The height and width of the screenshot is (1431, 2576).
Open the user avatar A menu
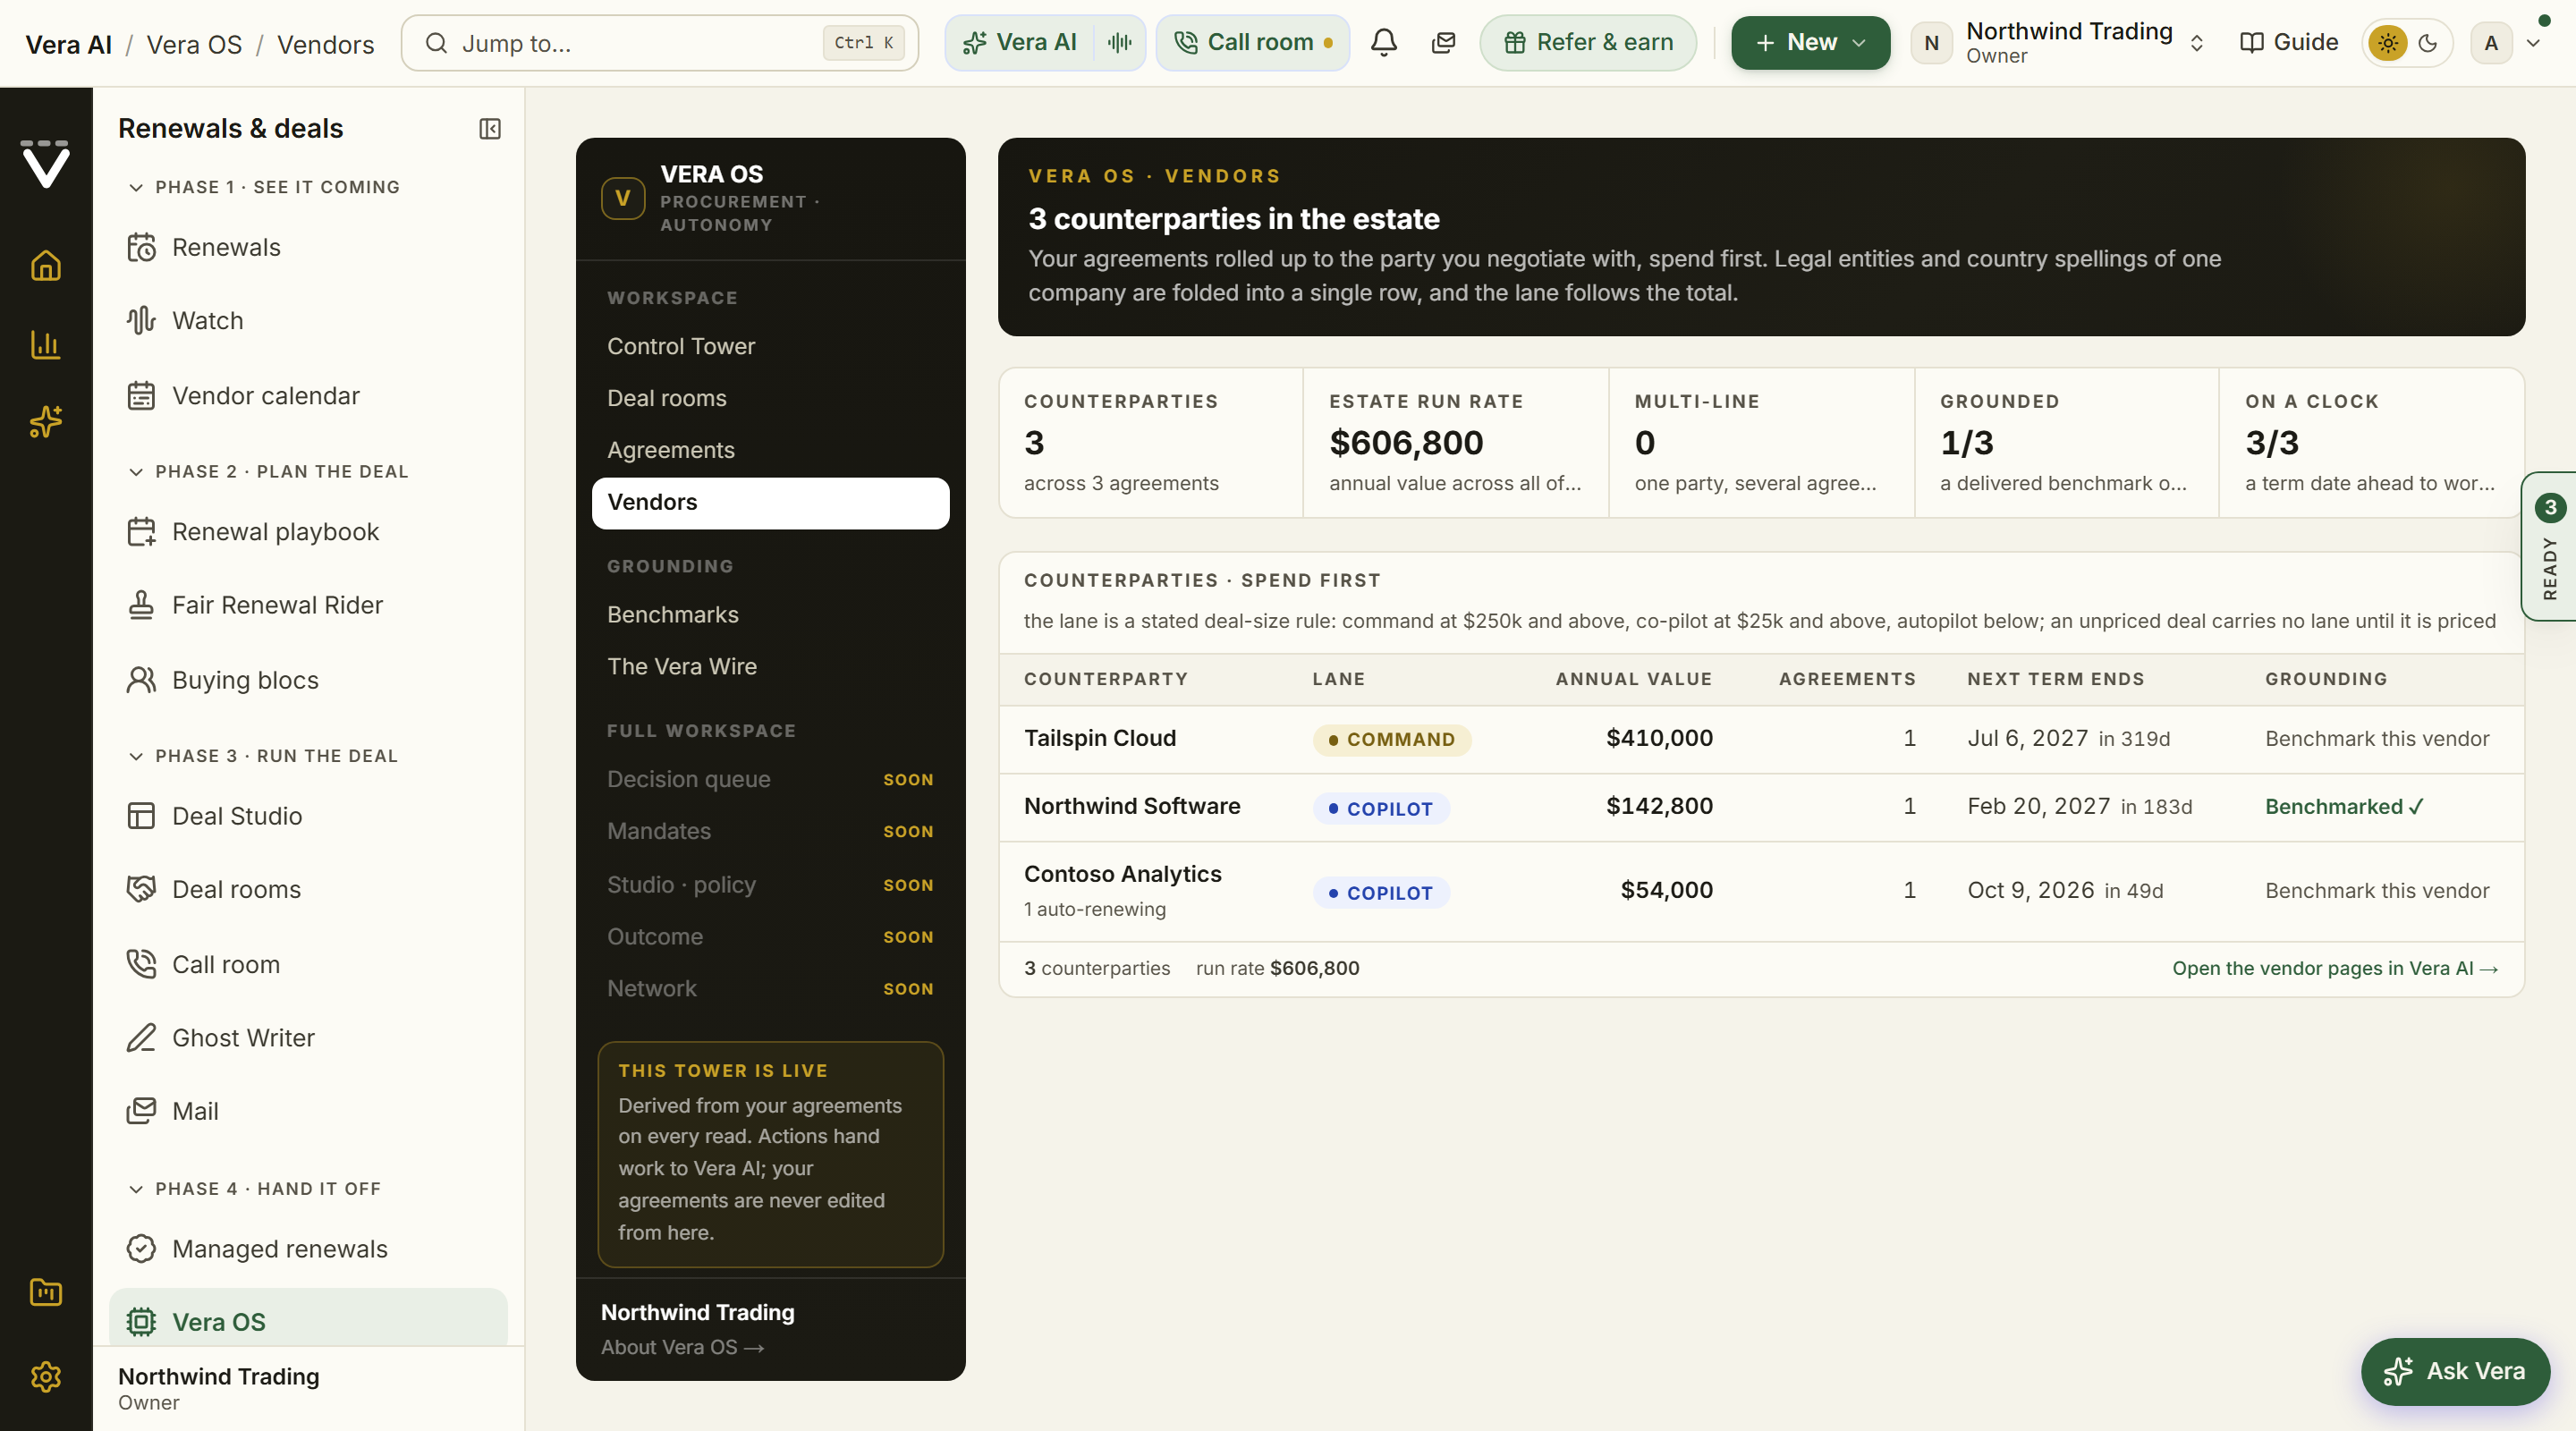coord(2507,43)
